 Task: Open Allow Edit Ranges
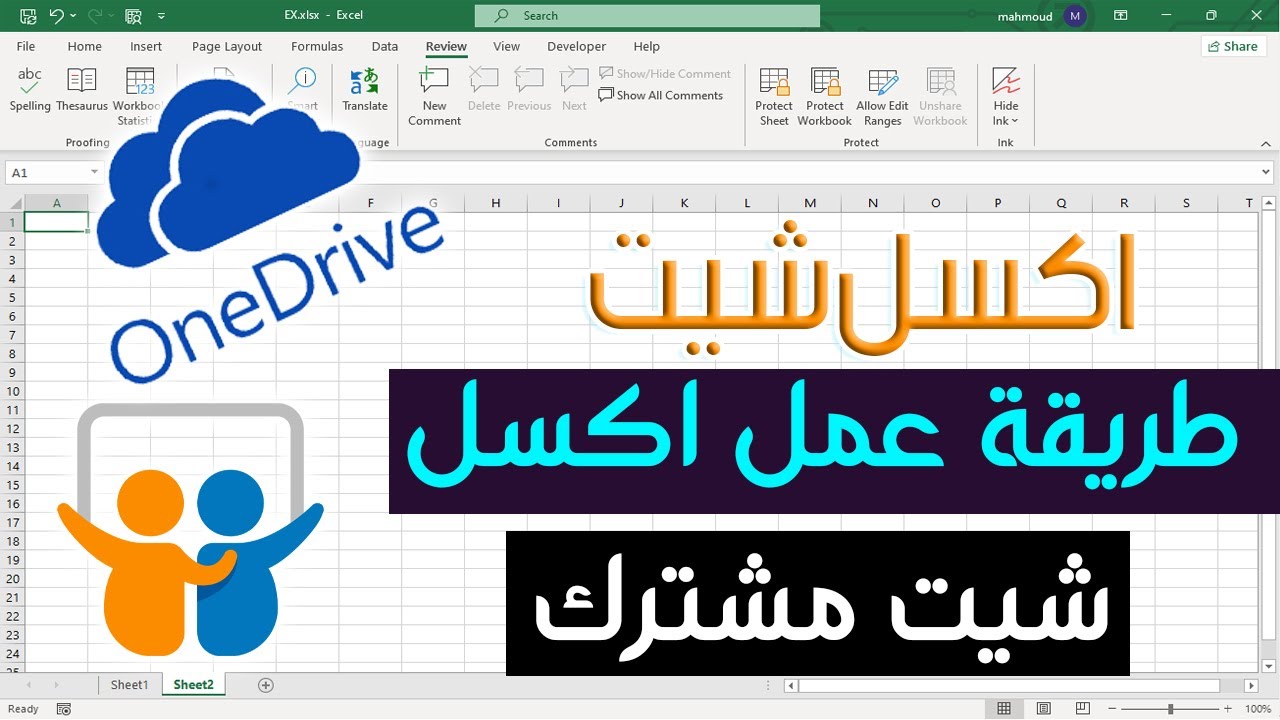(x=883, y=96)
